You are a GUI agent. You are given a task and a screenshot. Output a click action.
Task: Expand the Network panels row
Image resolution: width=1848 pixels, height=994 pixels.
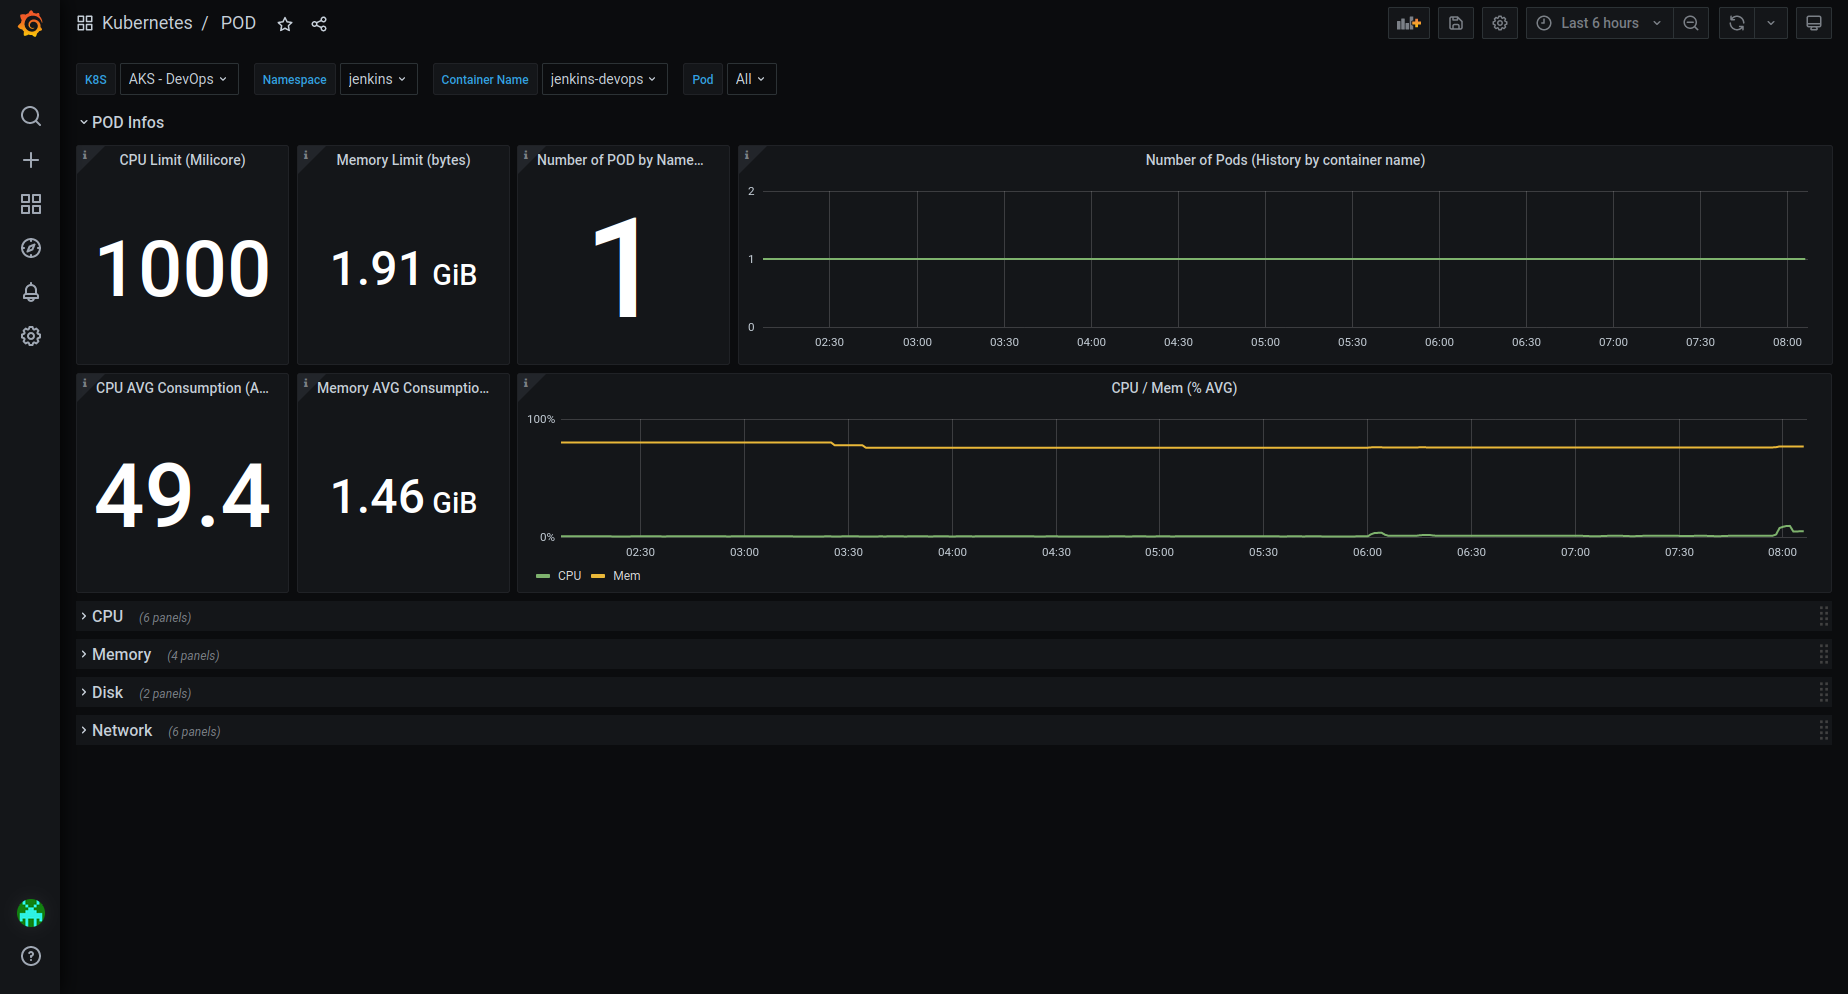(x=122, y=730)
